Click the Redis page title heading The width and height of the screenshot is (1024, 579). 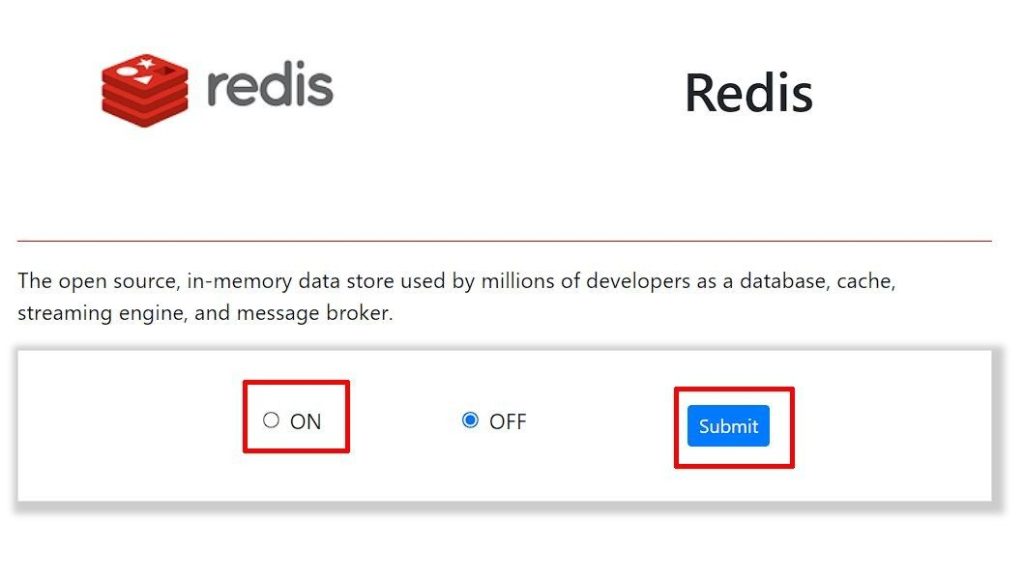pyautogui.click(x=748, y=92)
